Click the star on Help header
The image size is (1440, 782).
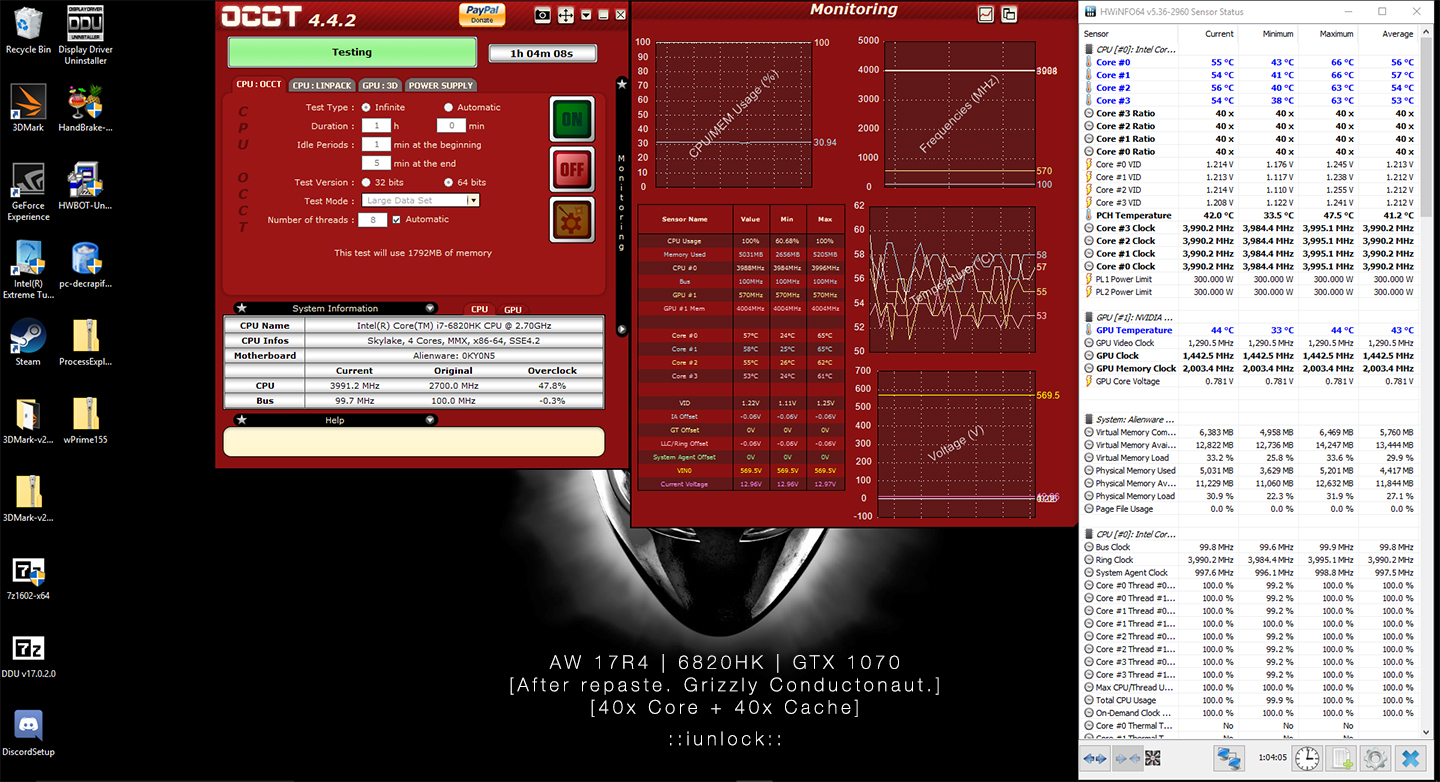pos(242,420)
